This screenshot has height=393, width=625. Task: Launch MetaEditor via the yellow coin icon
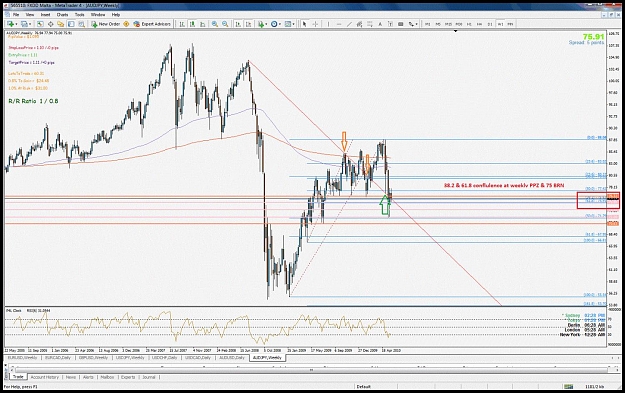[x=126, y=24]
